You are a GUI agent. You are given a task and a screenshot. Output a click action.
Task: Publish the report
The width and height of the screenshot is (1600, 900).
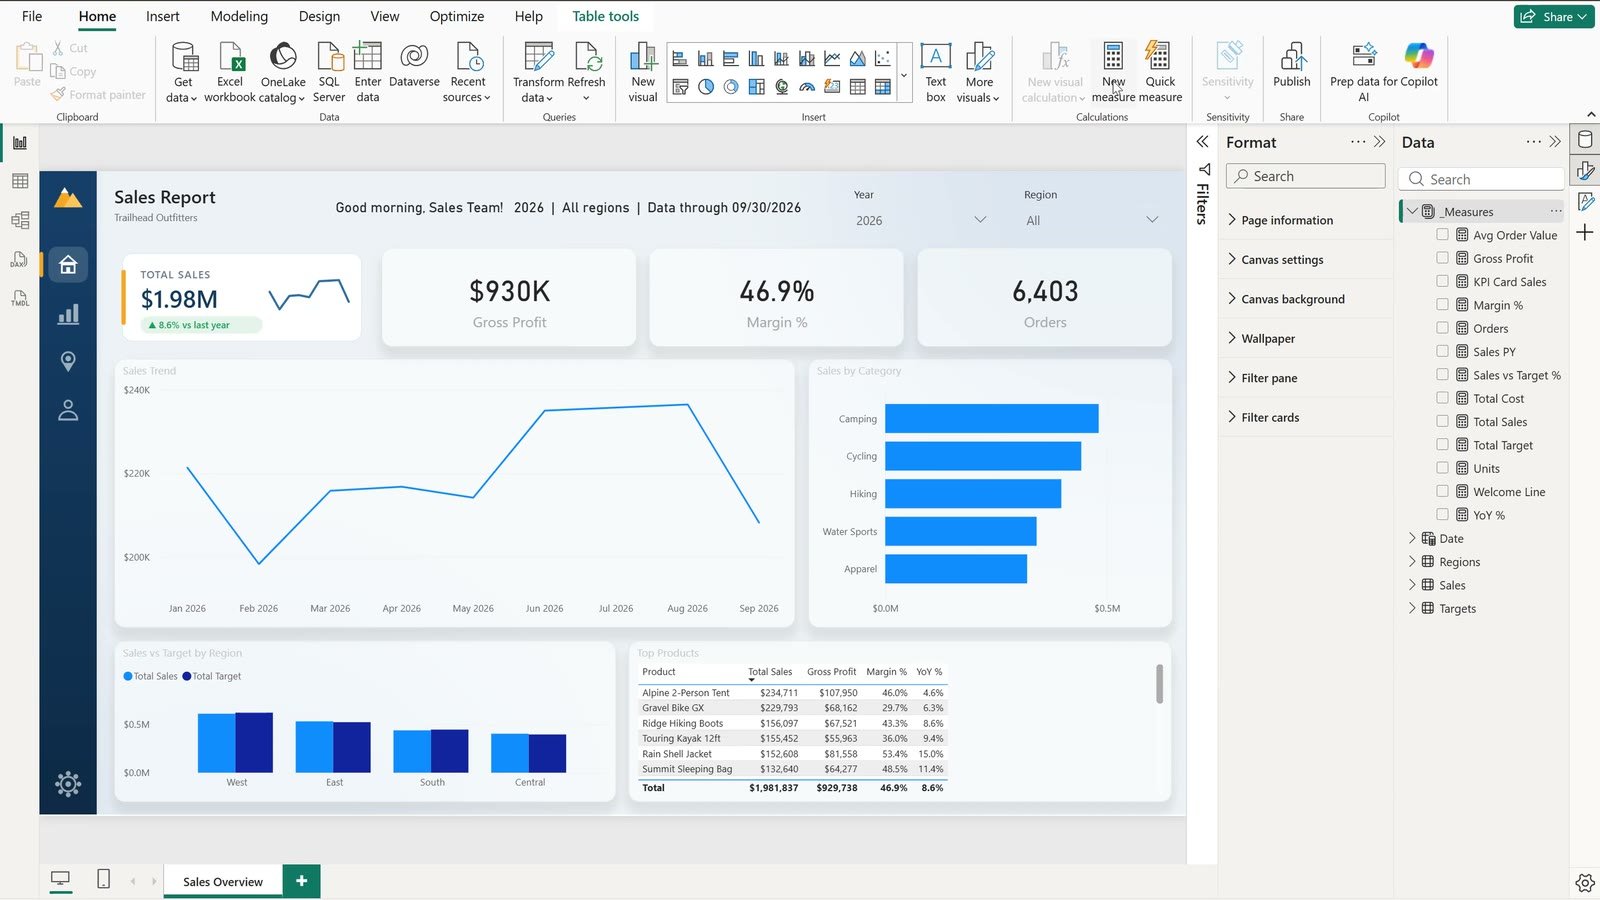(1292, 66)
